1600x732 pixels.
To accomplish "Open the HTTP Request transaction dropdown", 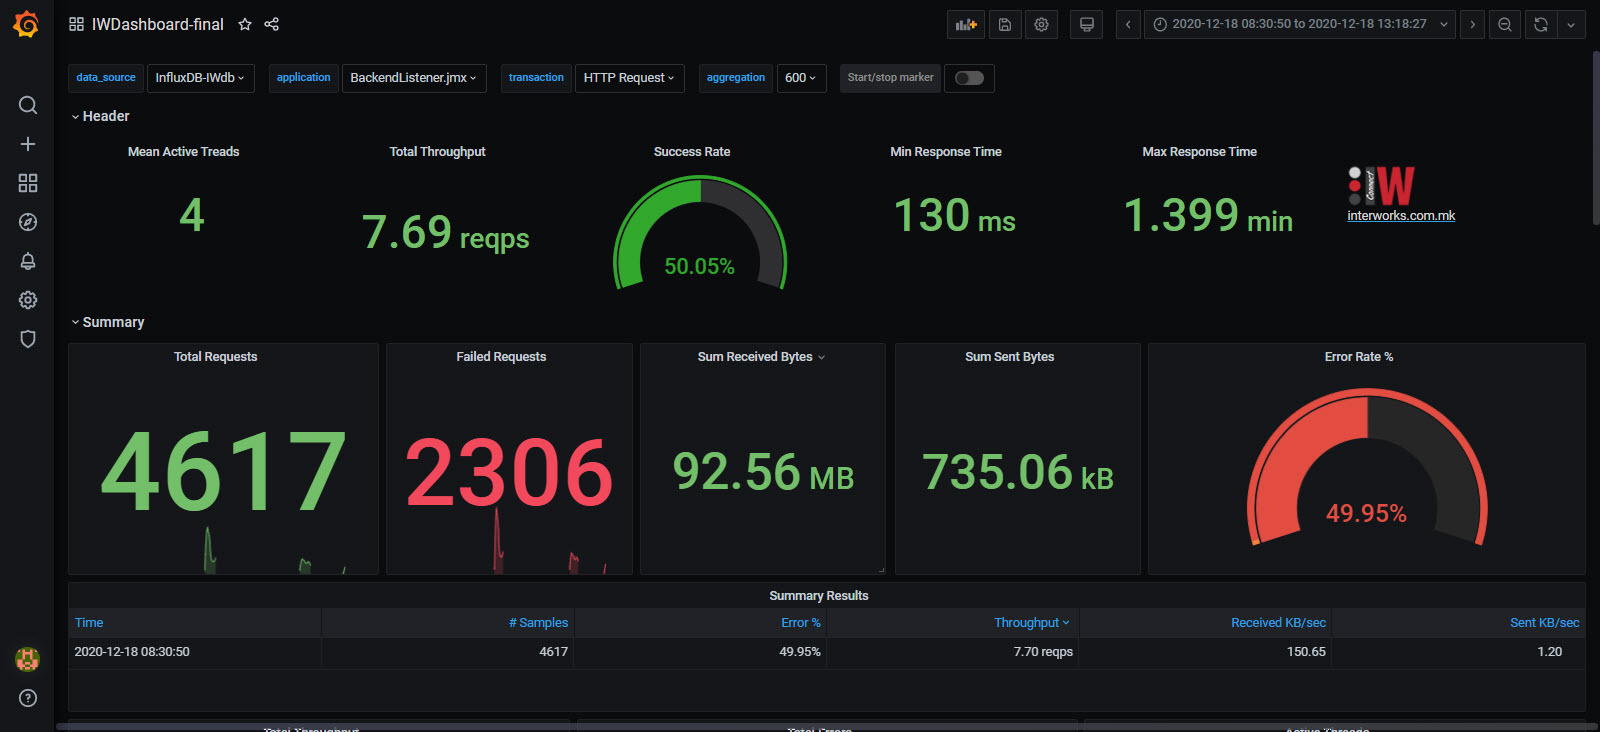I will click(x=629, y=78).
